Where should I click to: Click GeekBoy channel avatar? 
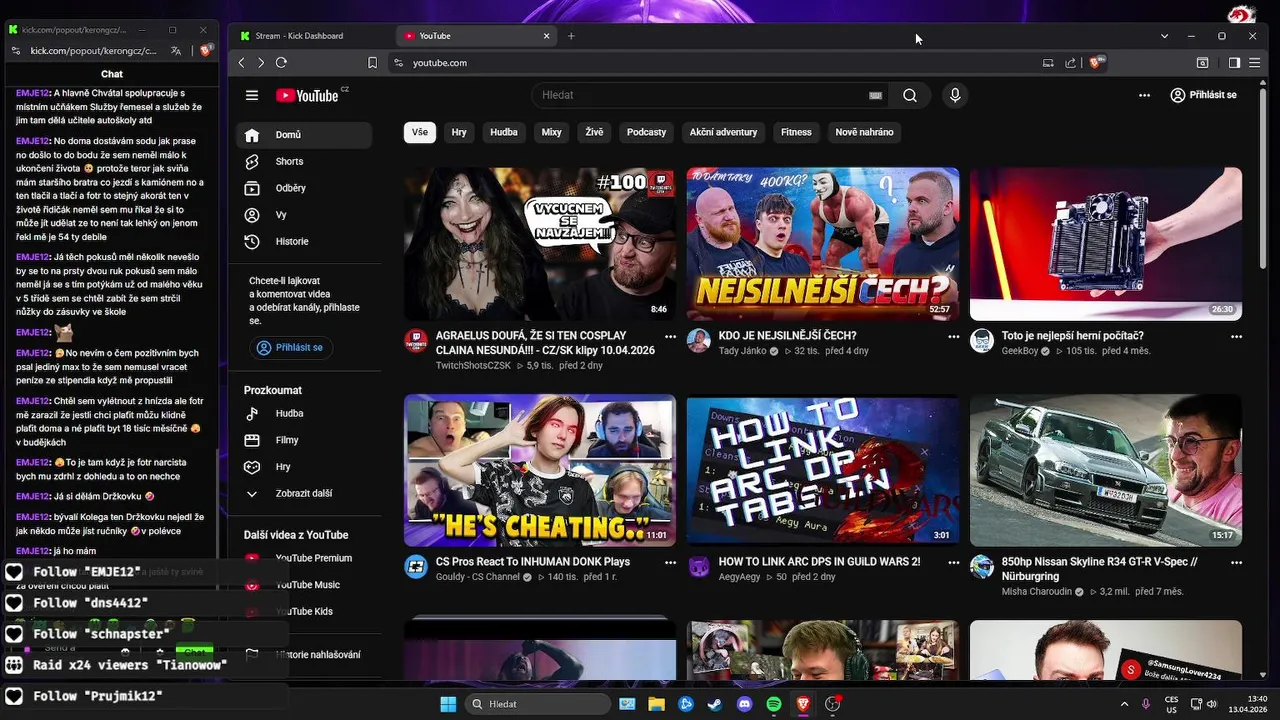pos(982,340)
